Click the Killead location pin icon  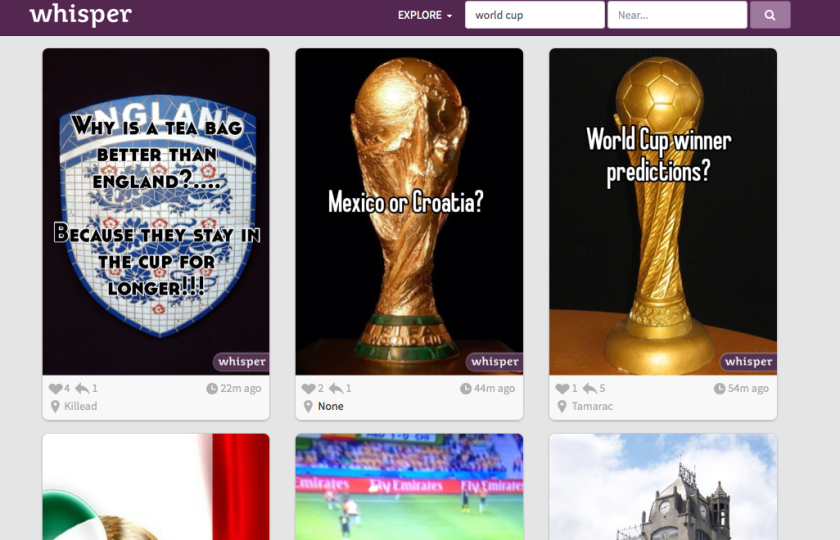55,406
